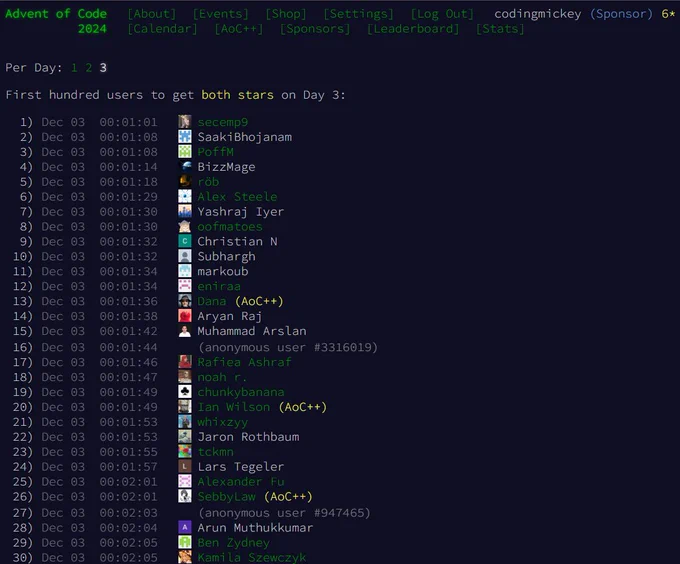This screenshot has width=680, height=564.
Task: Open the [Settings] menu link
Action: pyautogui.click(x=359, y=14)
